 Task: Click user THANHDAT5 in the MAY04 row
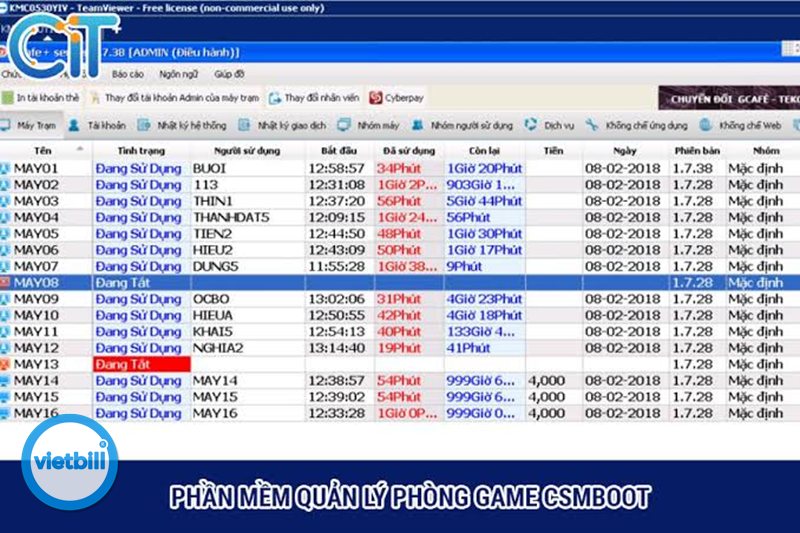[x=231, y=217]
